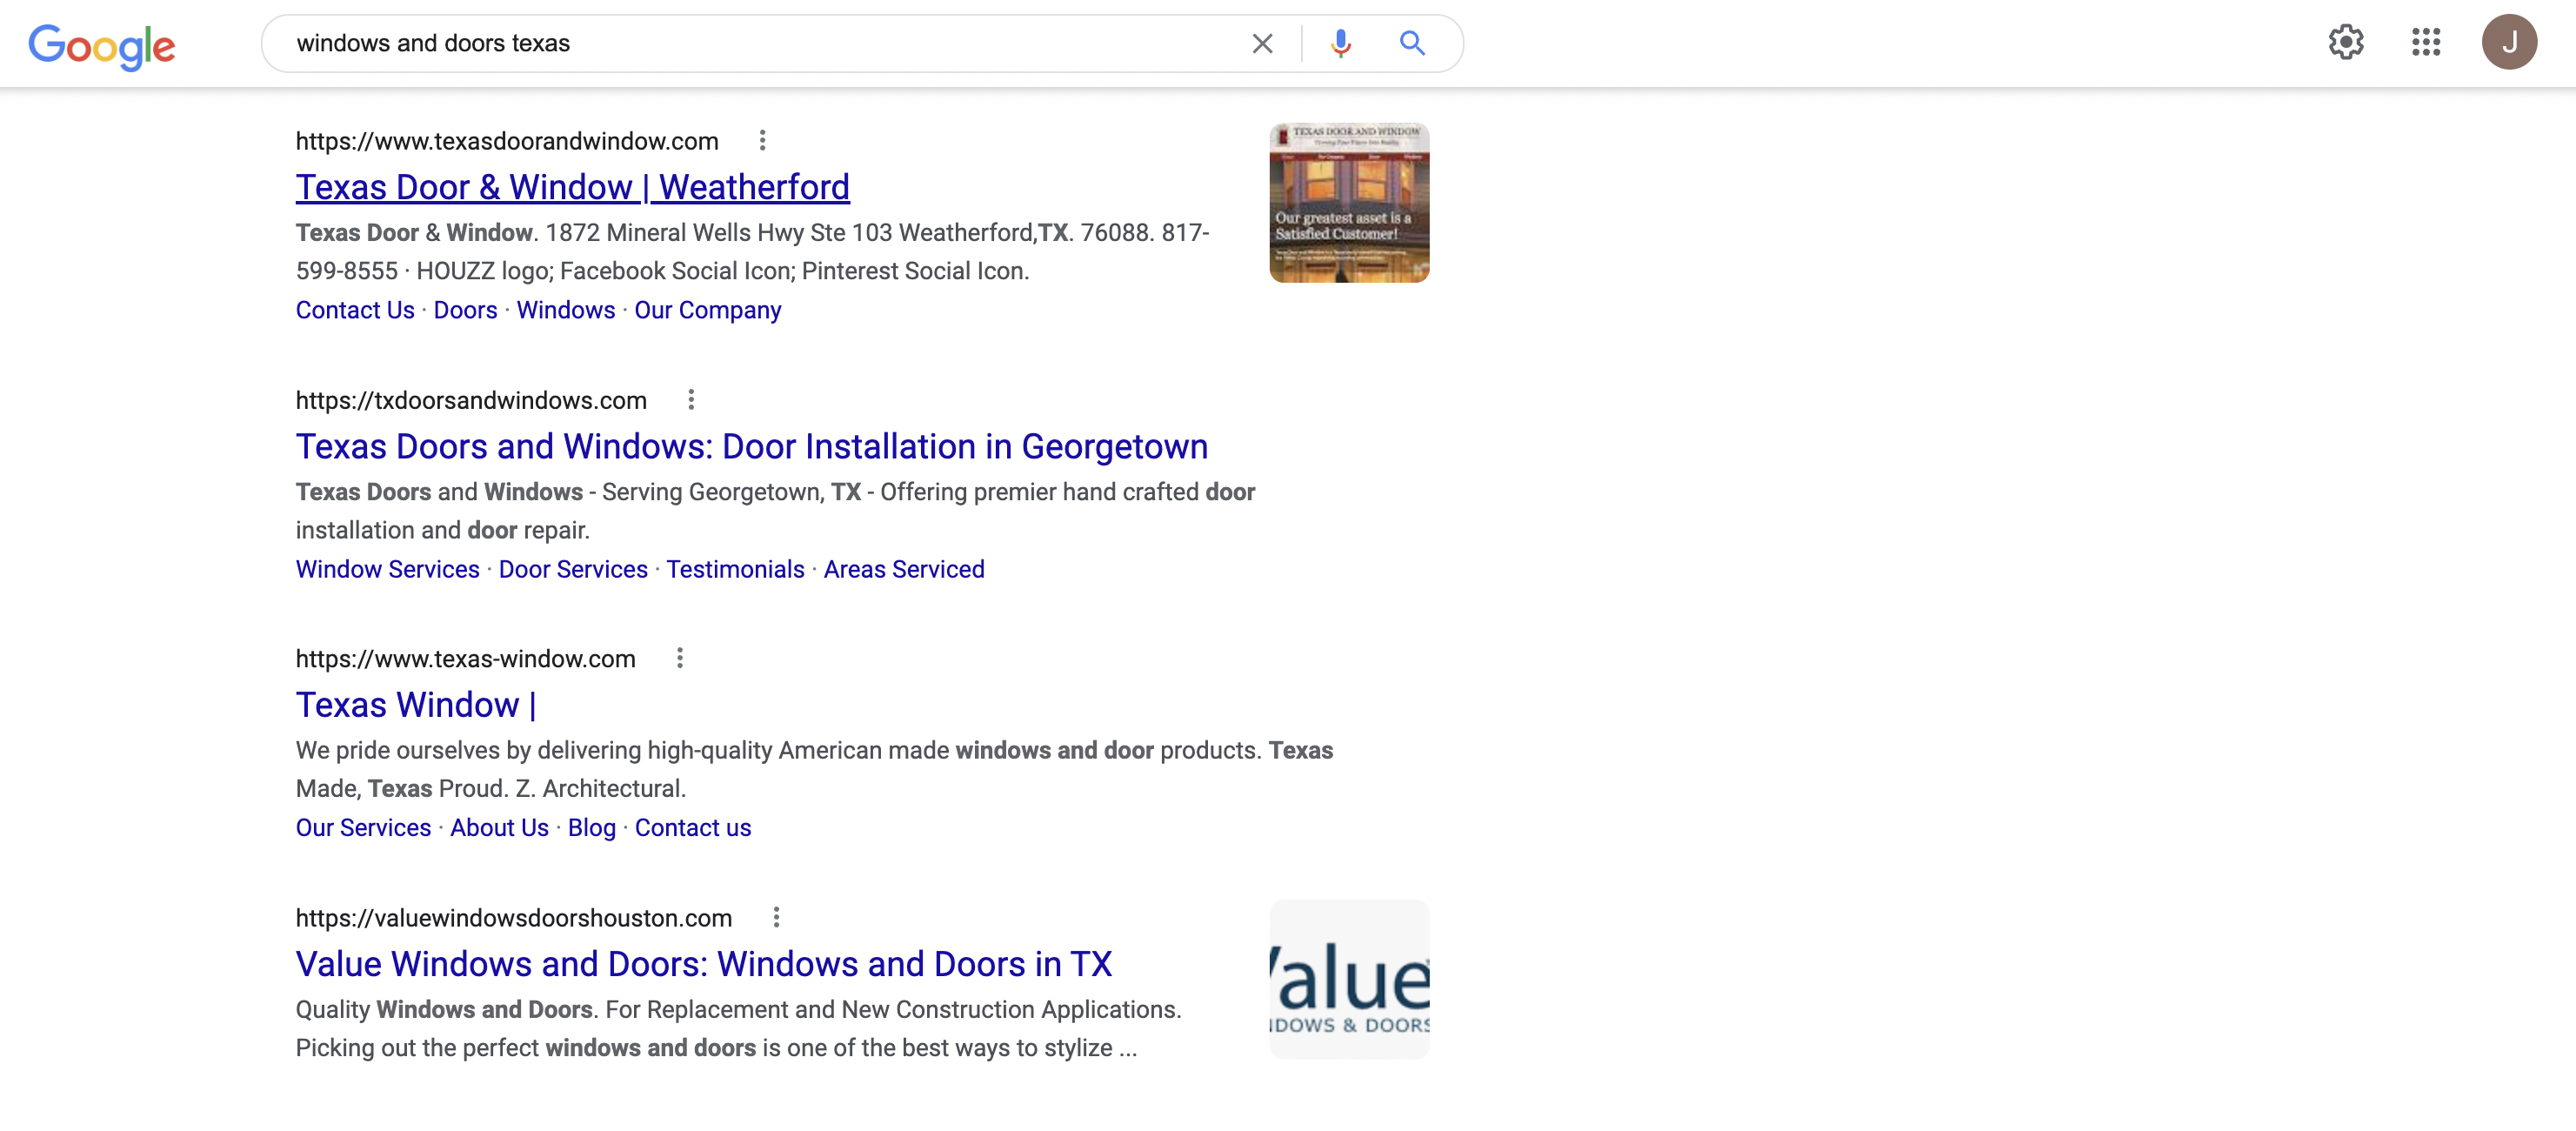Viewport: 2576px width, 1131px height.
Task: Open the Blog sitelink under Texas Window
Action: coord(591,827)
